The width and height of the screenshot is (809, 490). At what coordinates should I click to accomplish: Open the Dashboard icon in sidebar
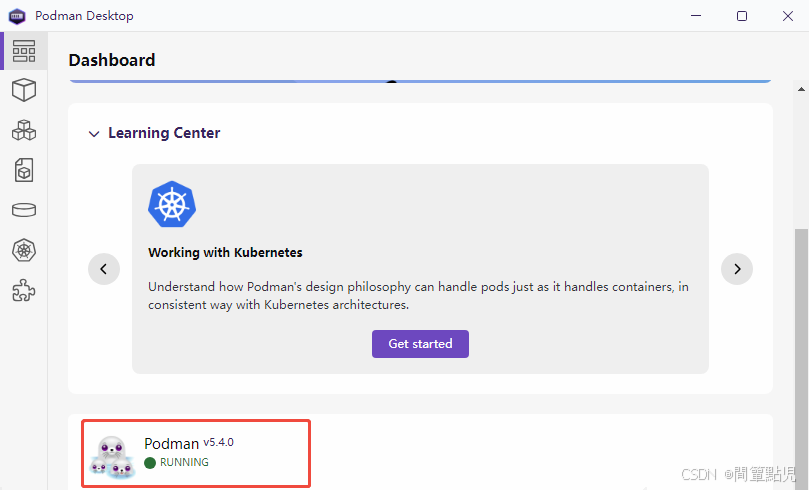coord(24,51)
